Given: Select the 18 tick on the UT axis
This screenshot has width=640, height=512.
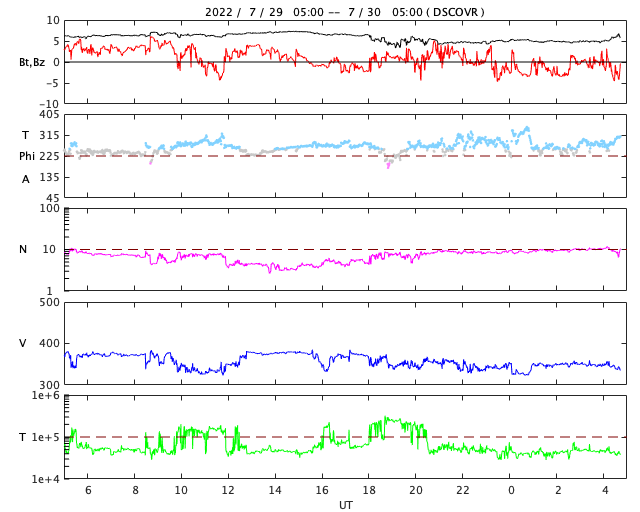Looking at the screenshot, I should (369, 490).
